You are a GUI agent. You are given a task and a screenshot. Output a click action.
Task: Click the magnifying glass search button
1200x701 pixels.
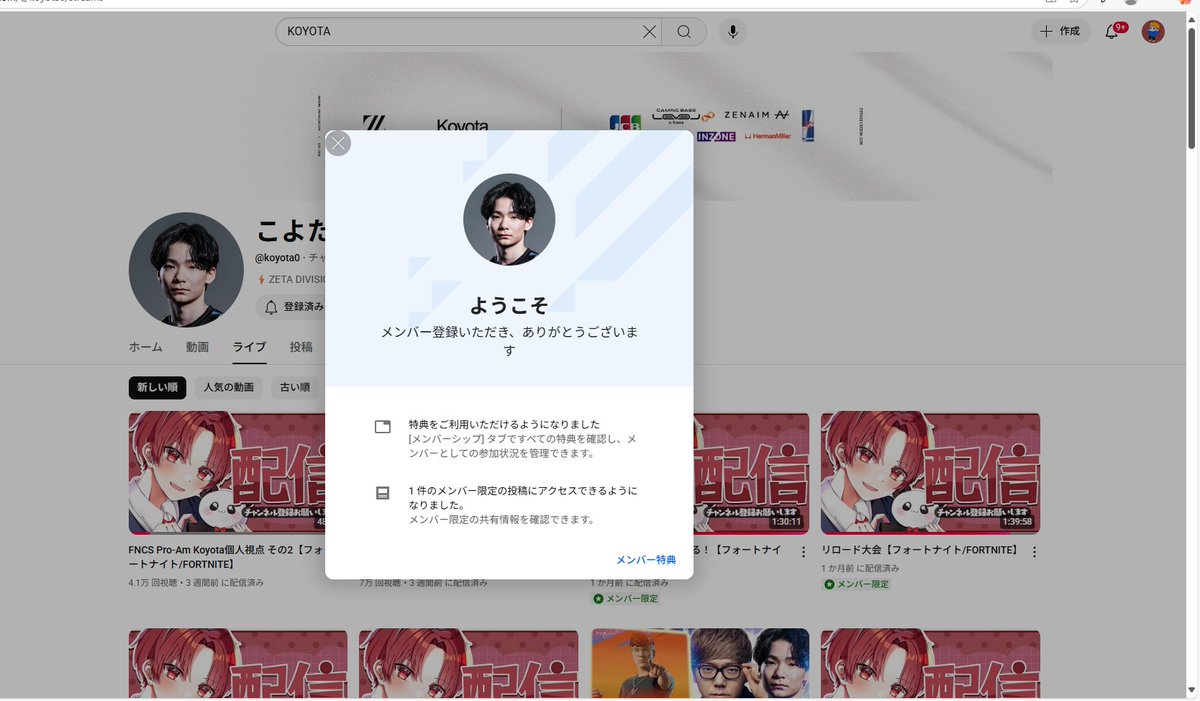click(x=684, y=32)
